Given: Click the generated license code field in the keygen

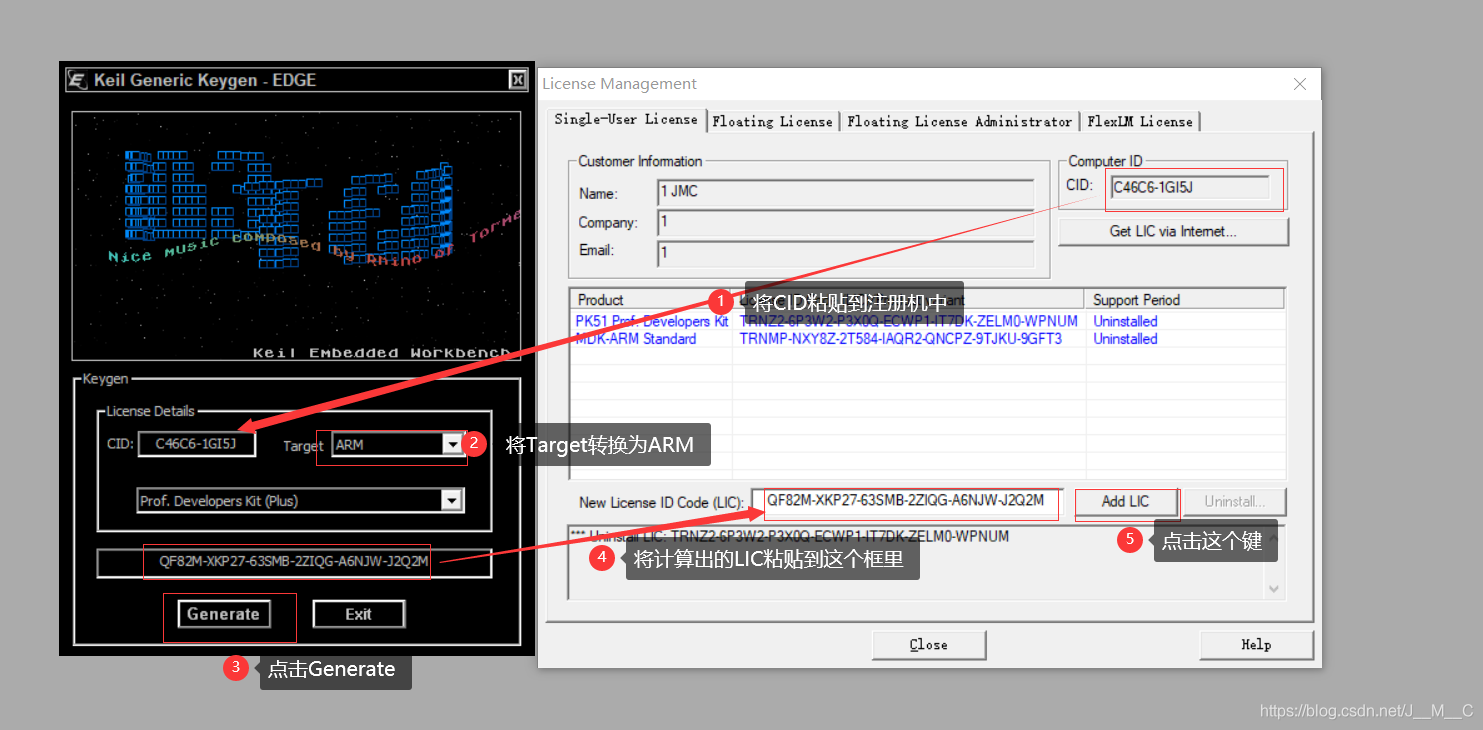Looking at the screenshot, I should 294,562.
